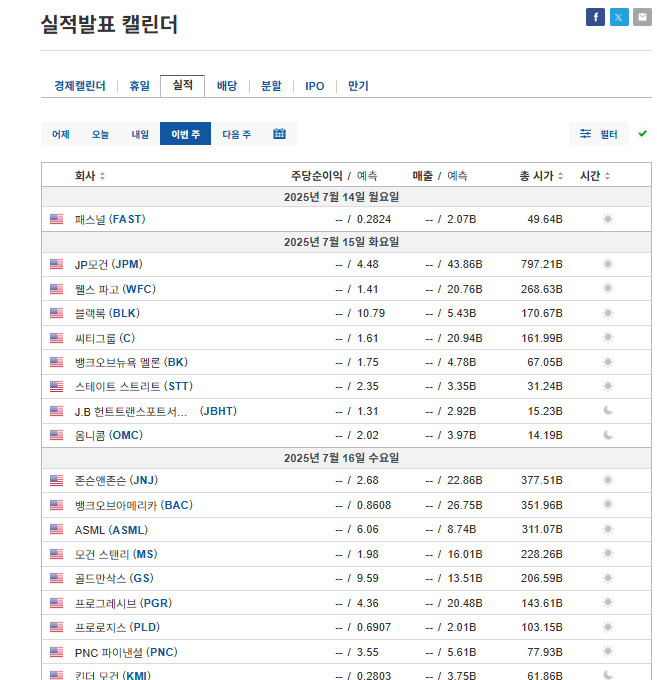Switch to the 휴일 tab

tap(139, 86)
